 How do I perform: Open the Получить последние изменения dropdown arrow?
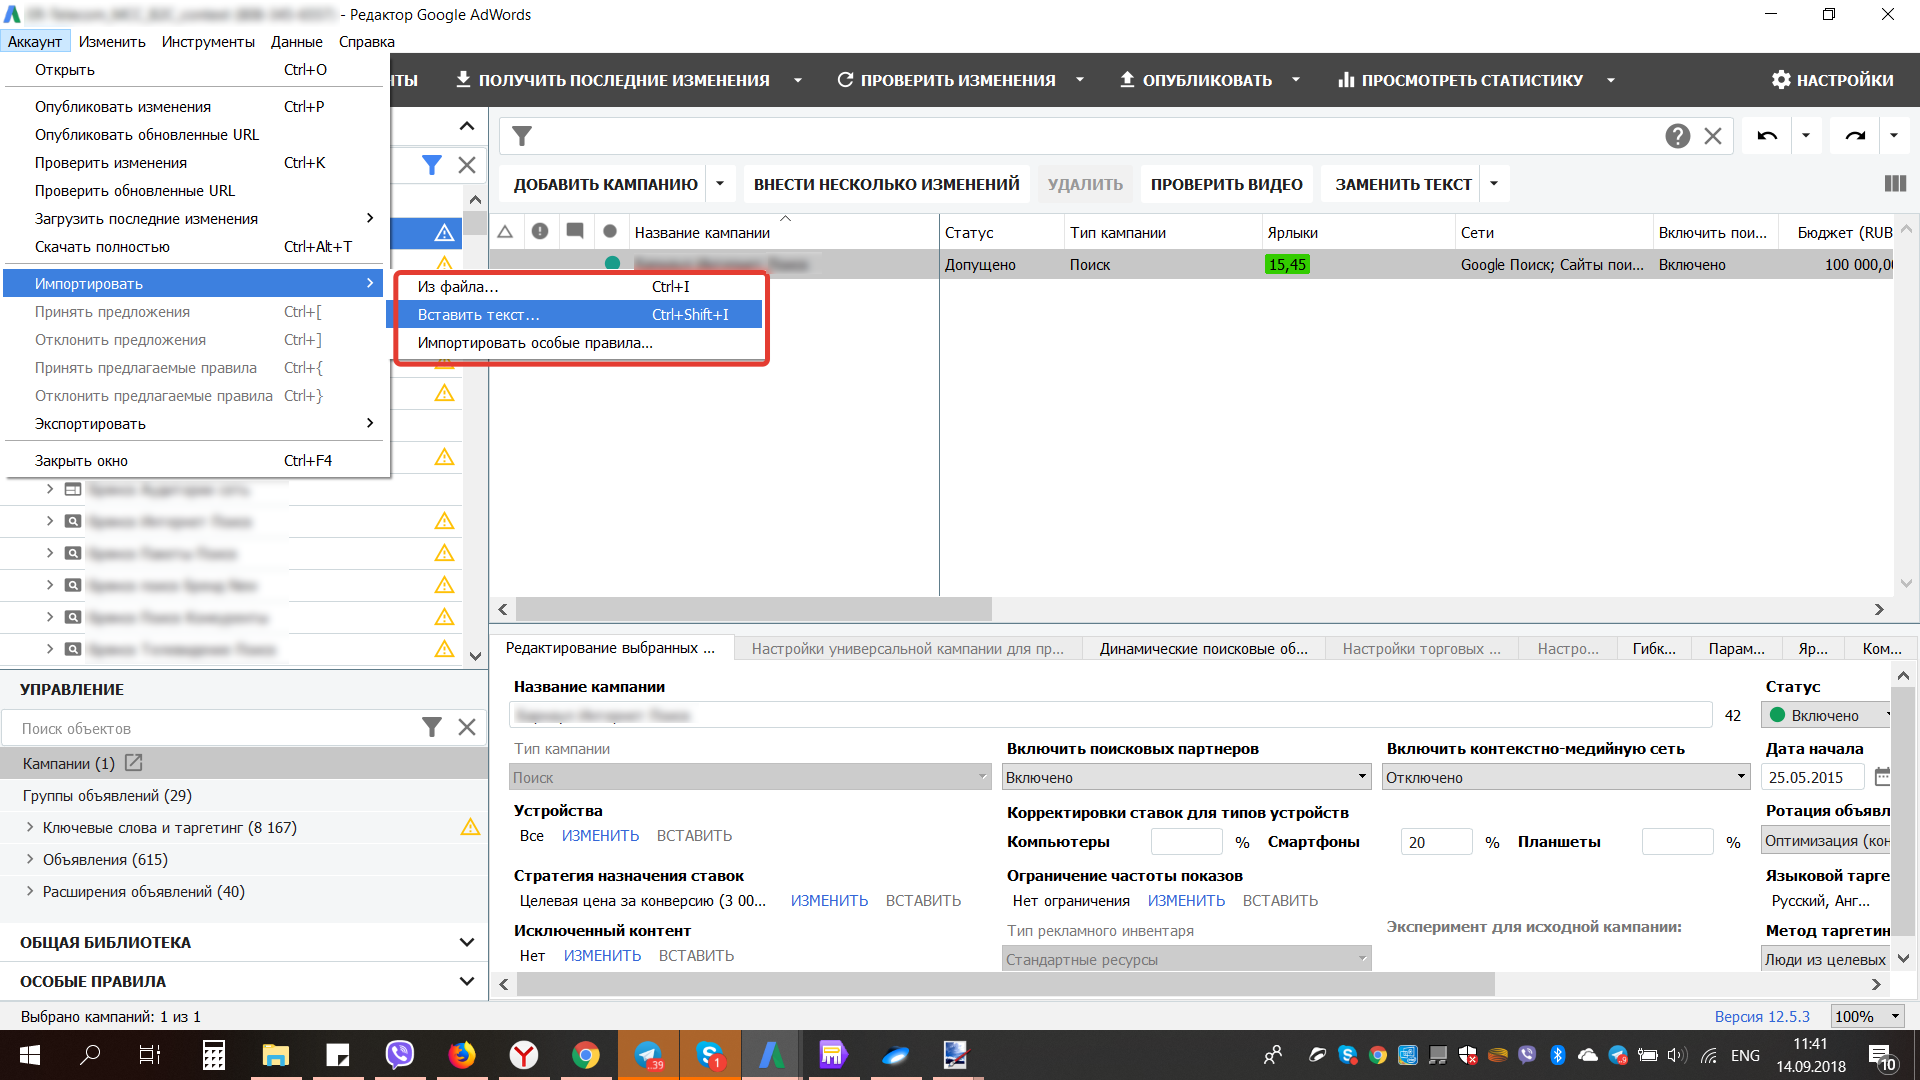pos(798,80)
